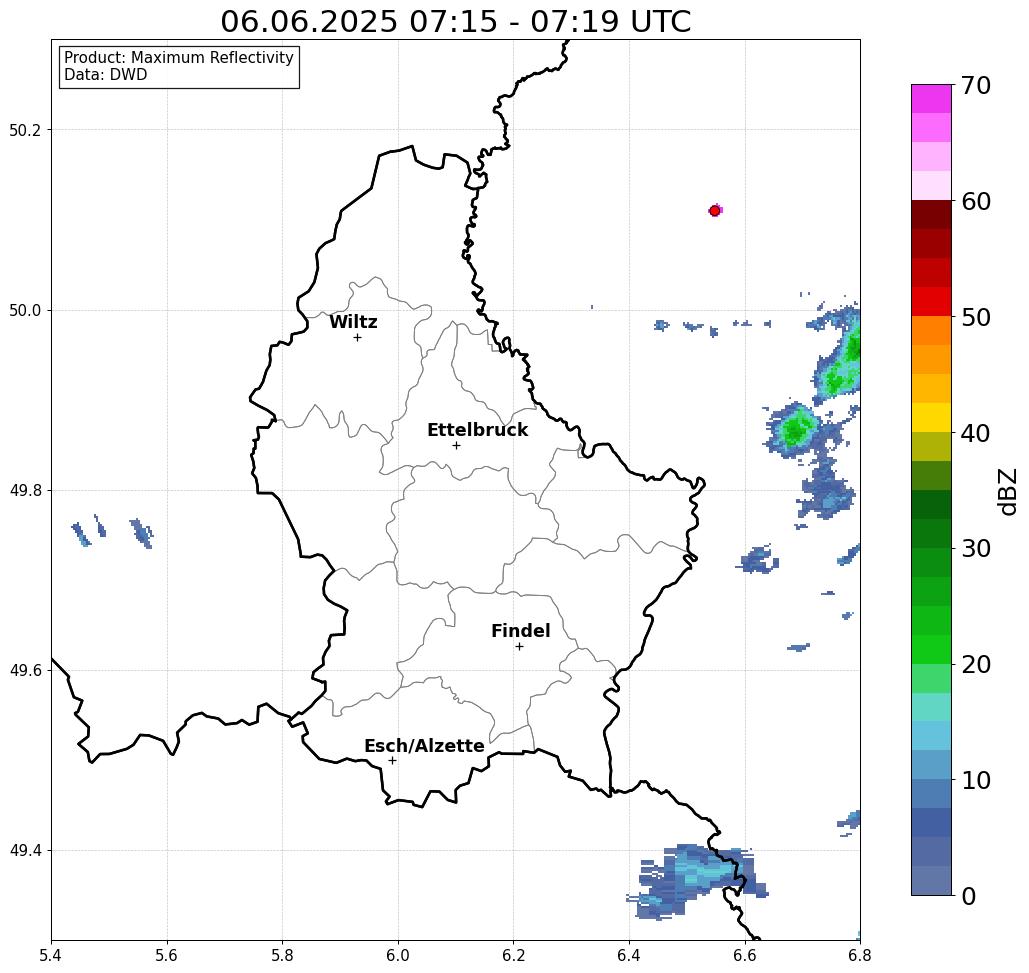1029x973 pixels.
Task: Click the dBZ colorbar unit label
Action: pos(1007,491)
